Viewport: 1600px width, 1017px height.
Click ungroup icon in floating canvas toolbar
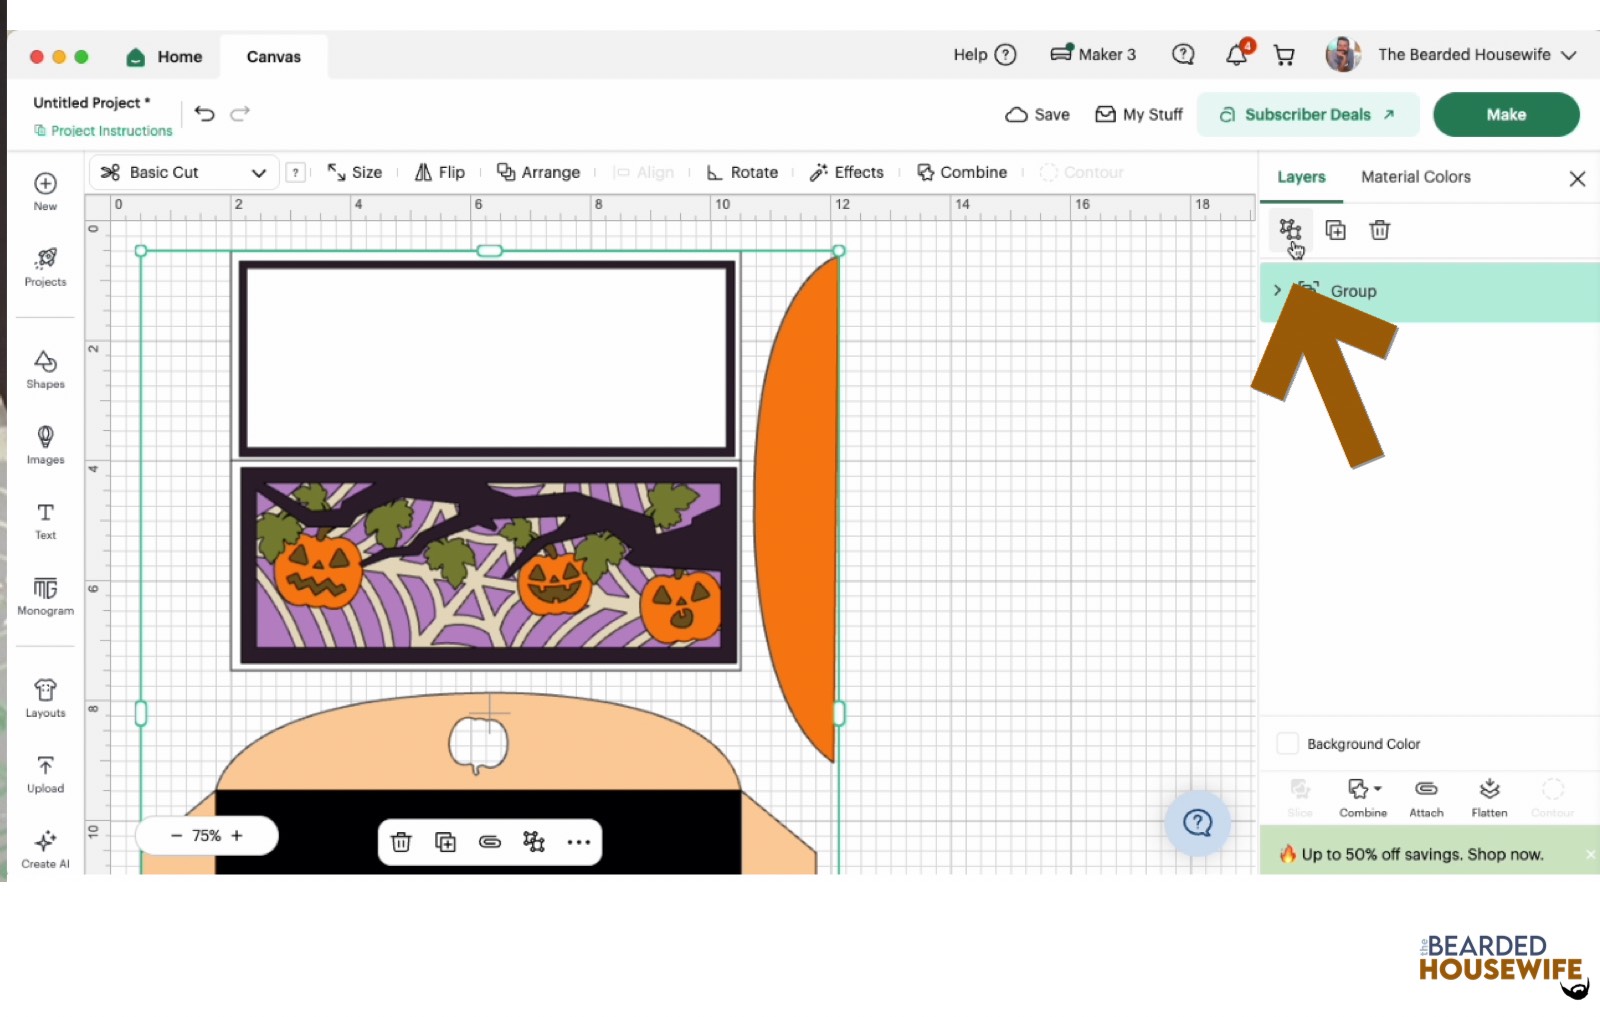(534, 842)
